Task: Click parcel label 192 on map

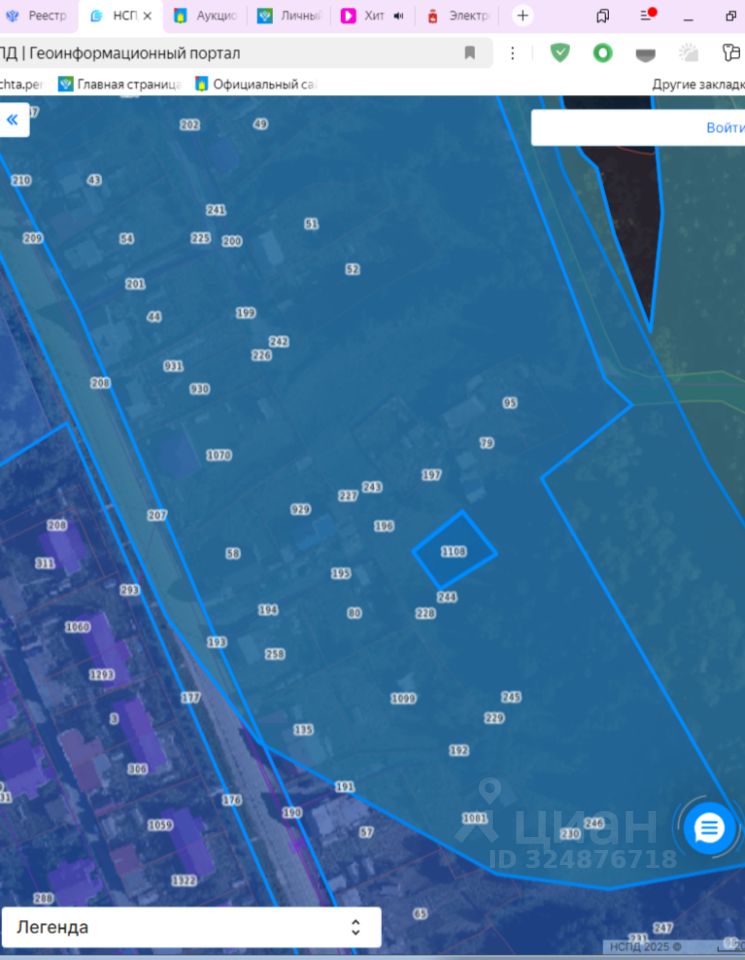Action: tap(459, 750)
